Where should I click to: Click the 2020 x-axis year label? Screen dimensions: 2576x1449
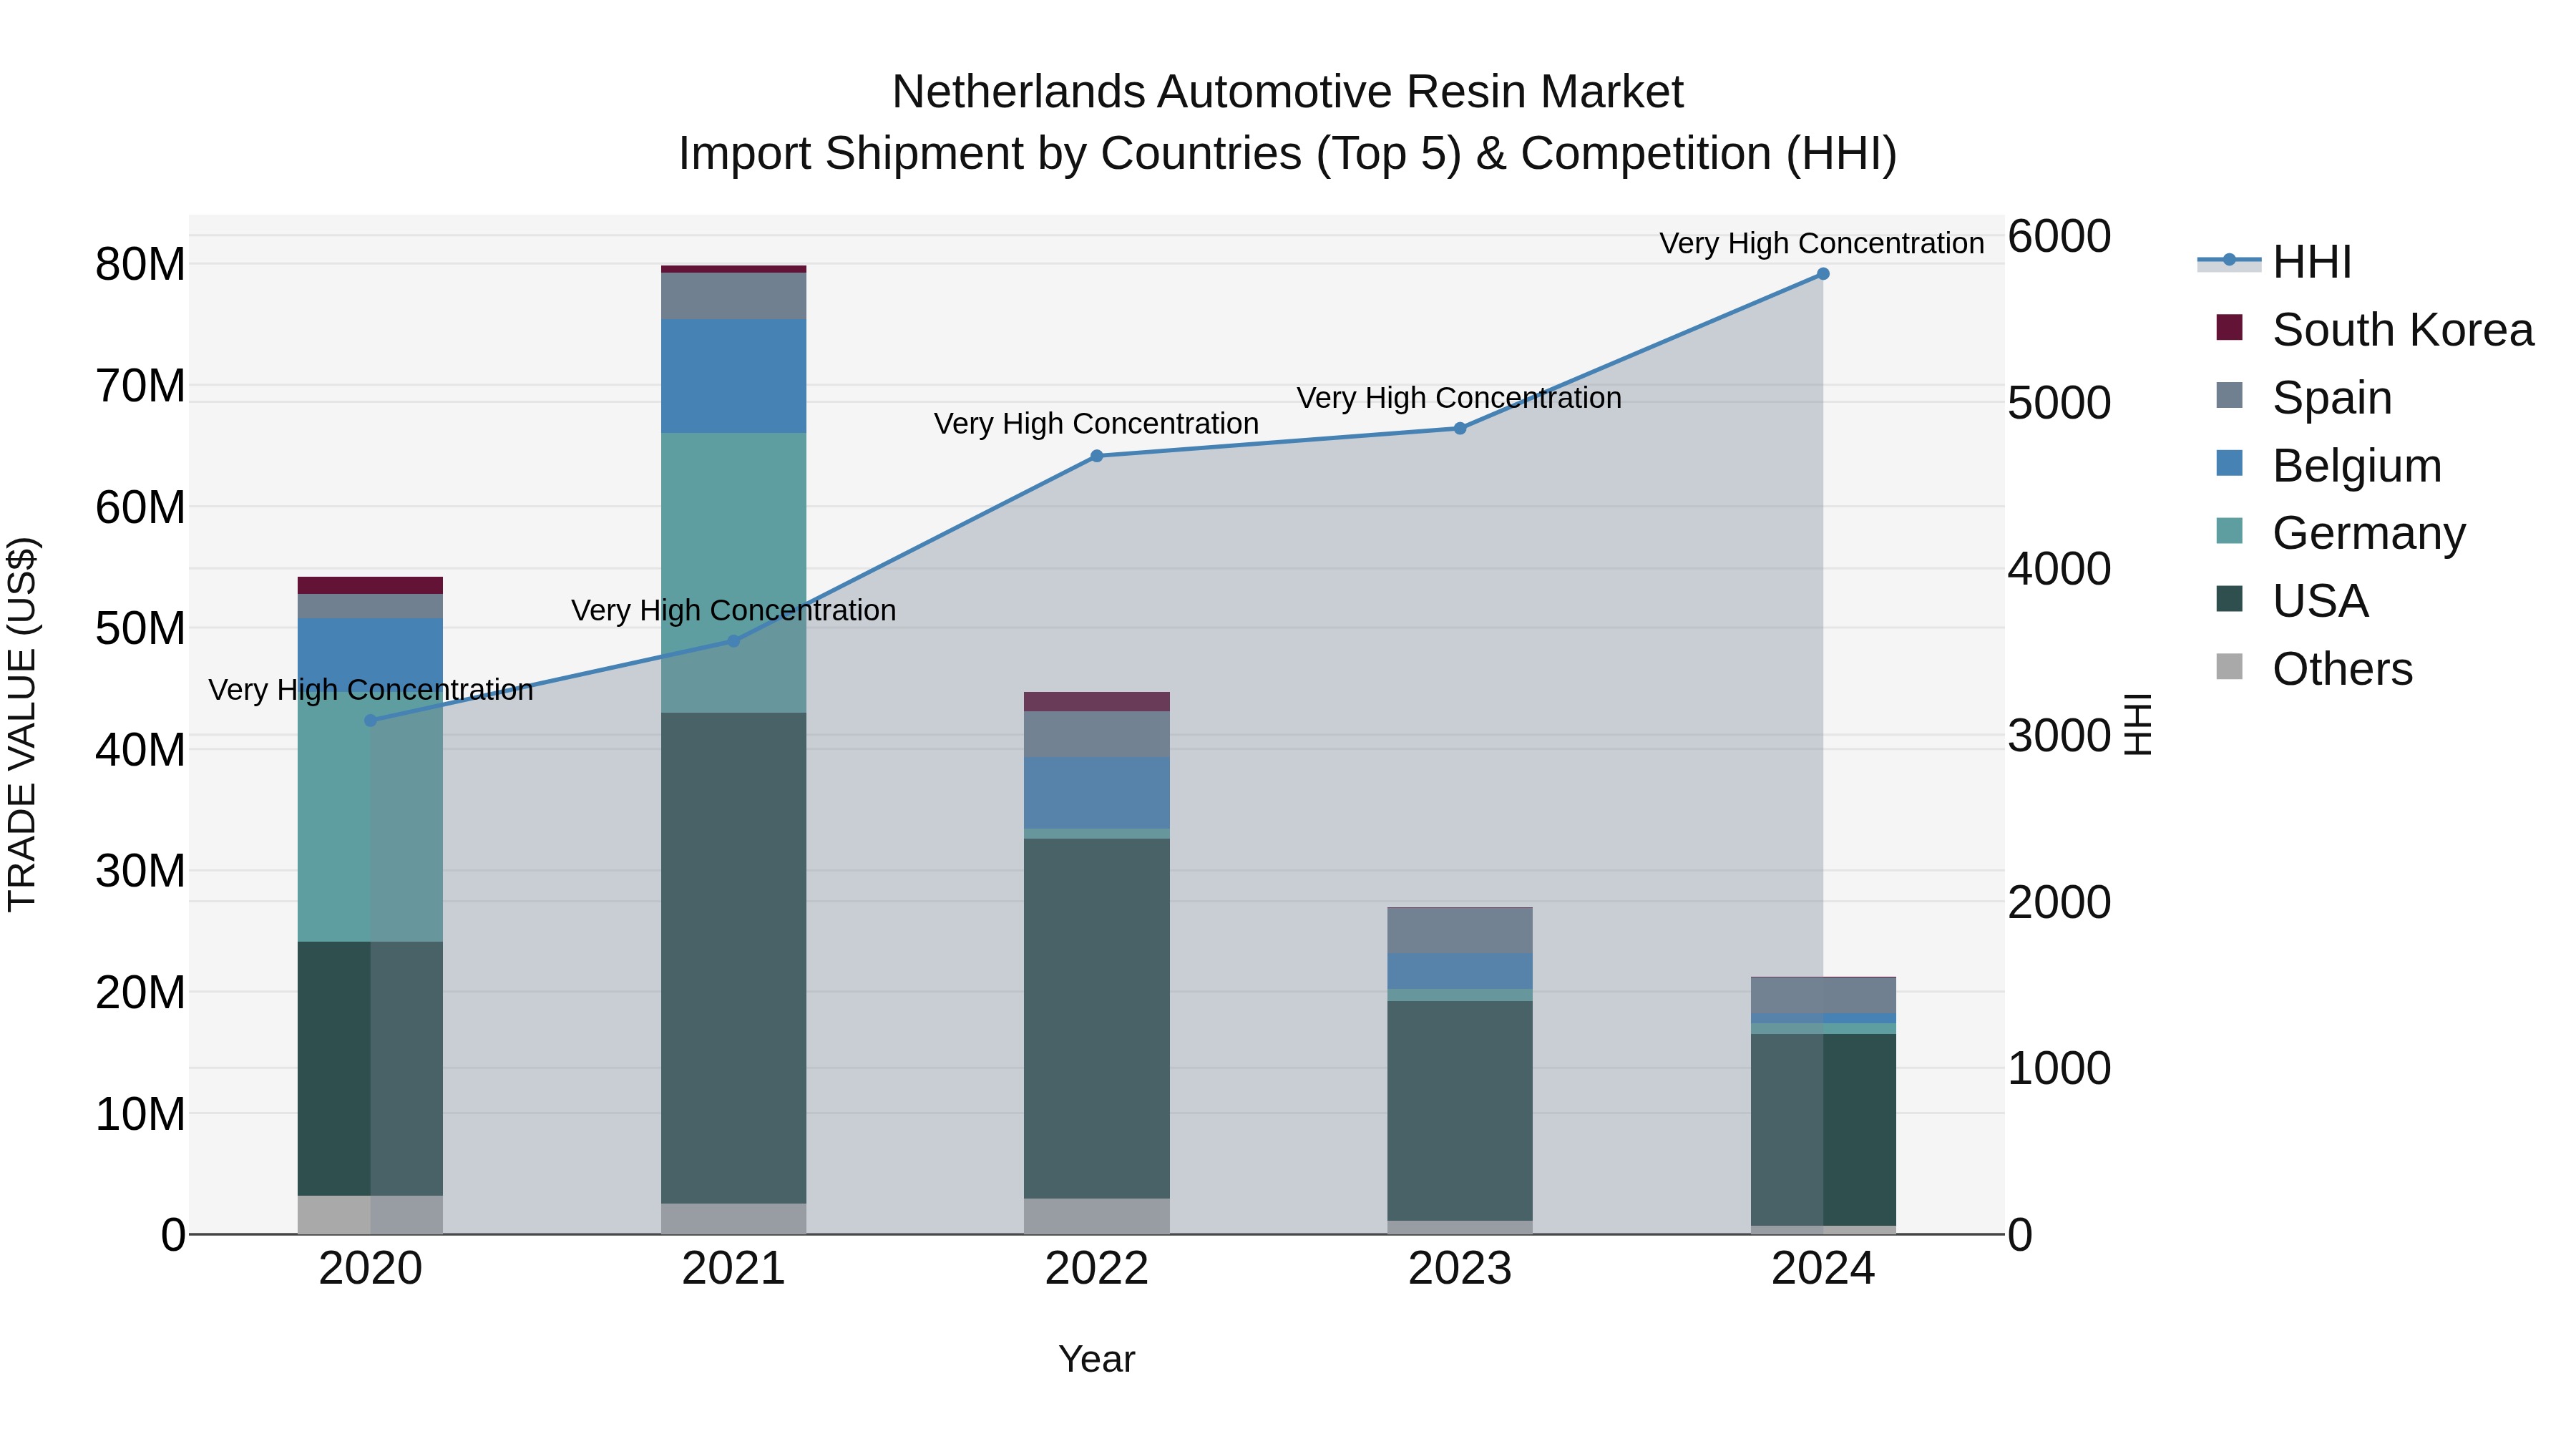[x=371, y=1269]
